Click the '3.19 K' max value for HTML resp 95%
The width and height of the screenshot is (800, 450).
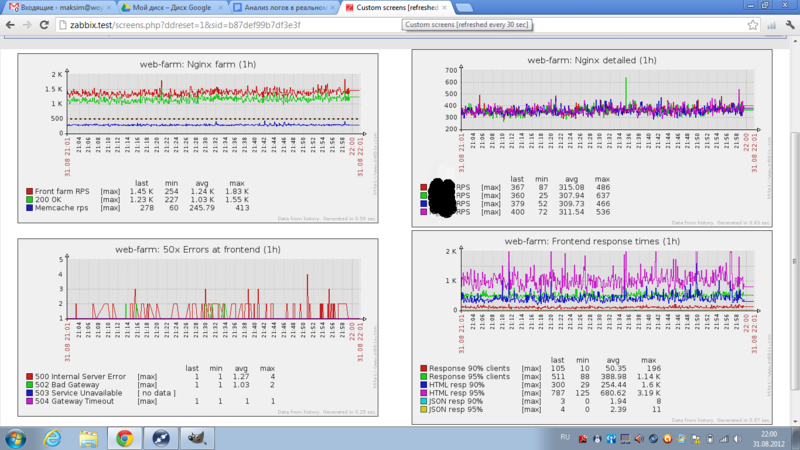[648, 393]
